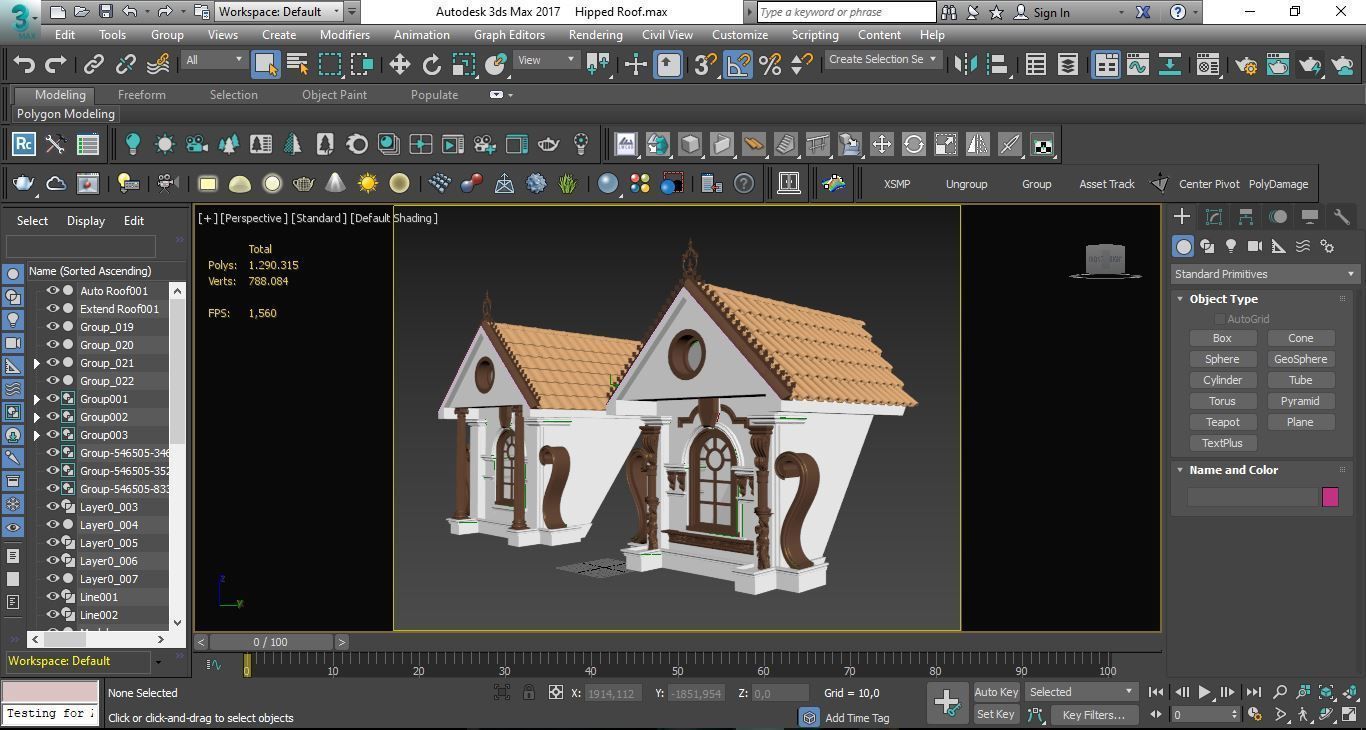Click the Rc plugin icon
This screenshot has height=730, width=1366.
click(23, 144)
